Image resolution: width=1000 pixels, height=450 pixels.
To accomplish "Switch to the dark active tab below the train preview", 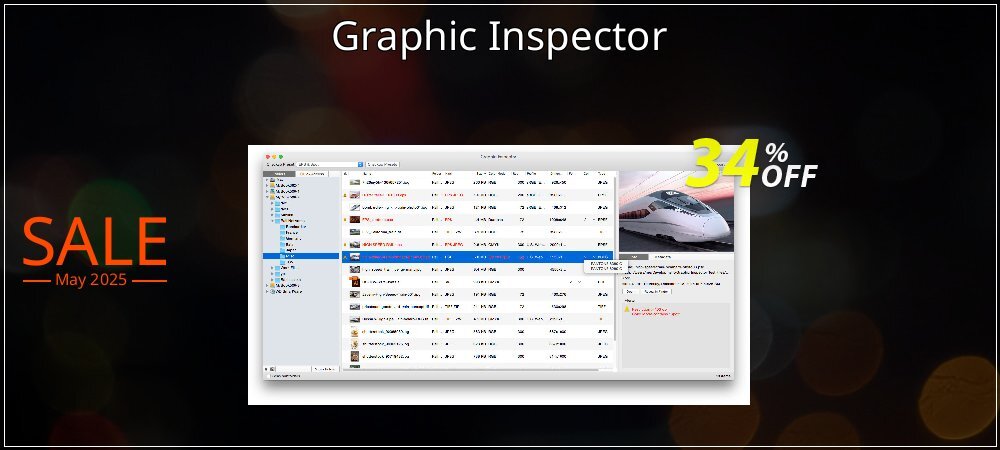I will pyautogui.click(x=634, y=257).
